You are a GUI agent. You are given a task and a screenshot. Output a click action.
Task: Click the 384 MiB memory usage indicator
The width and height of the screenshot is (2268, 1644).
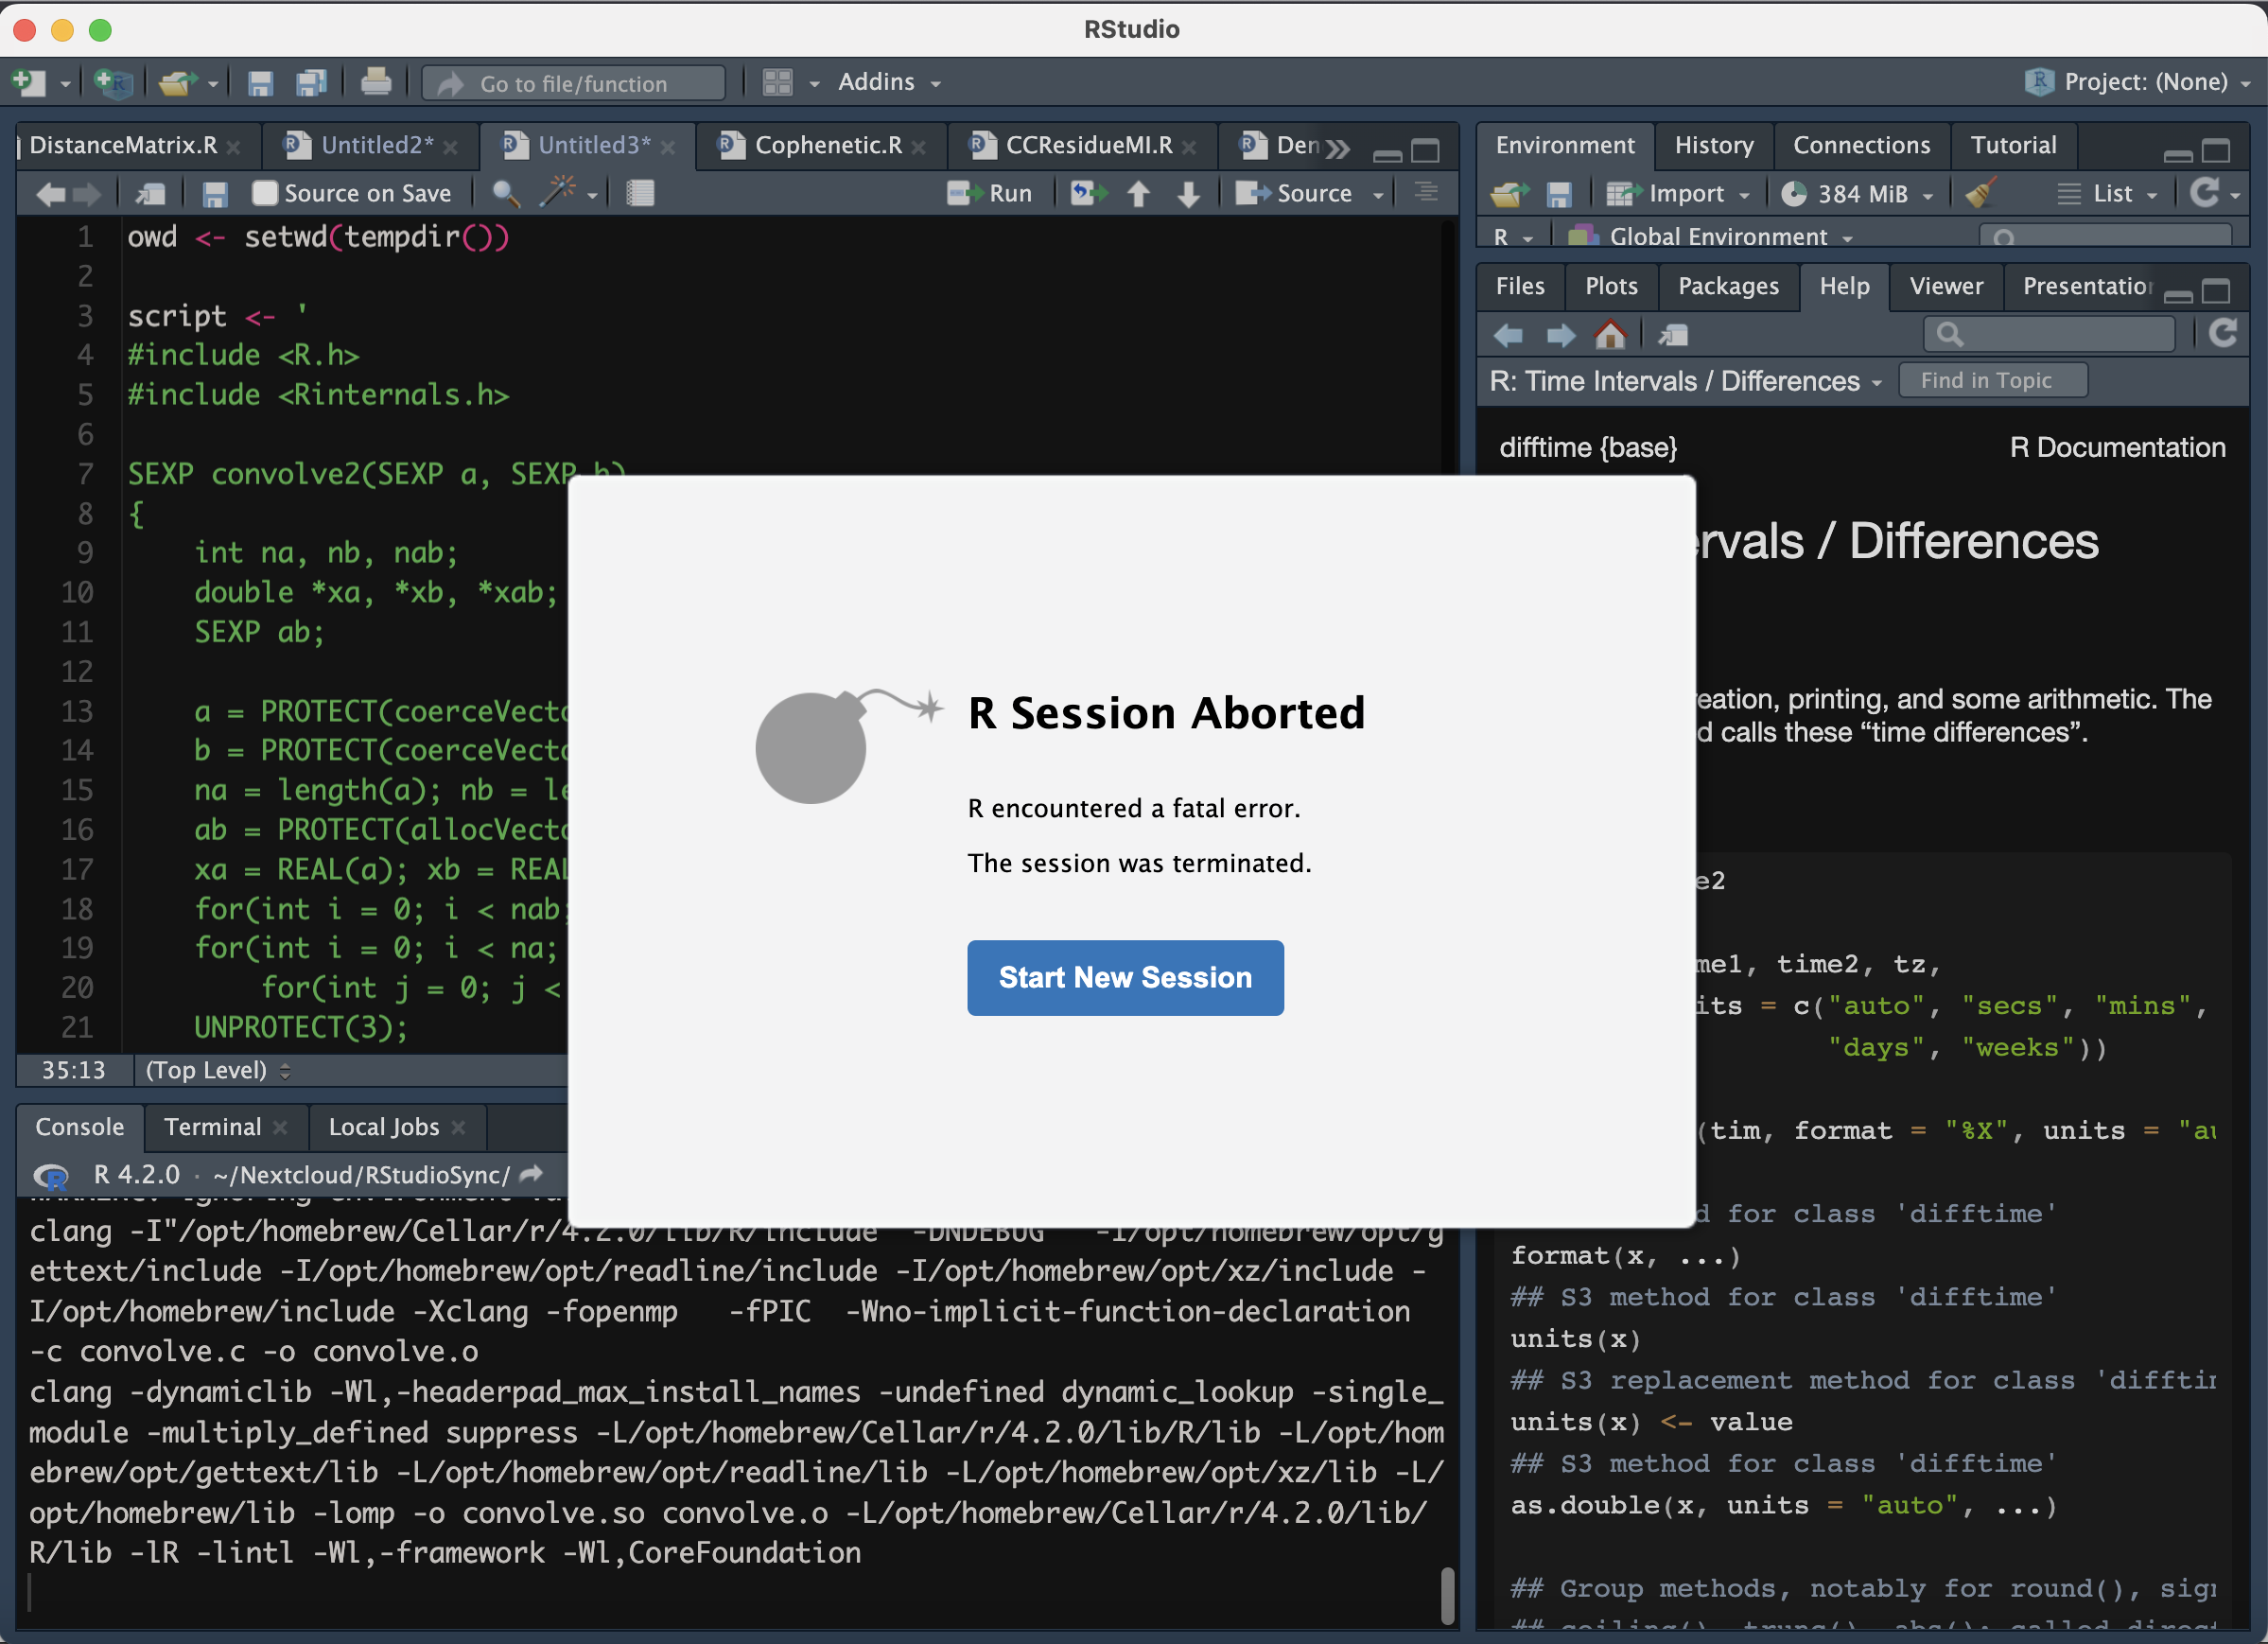pyautogui.click(x=1857, y=193)
